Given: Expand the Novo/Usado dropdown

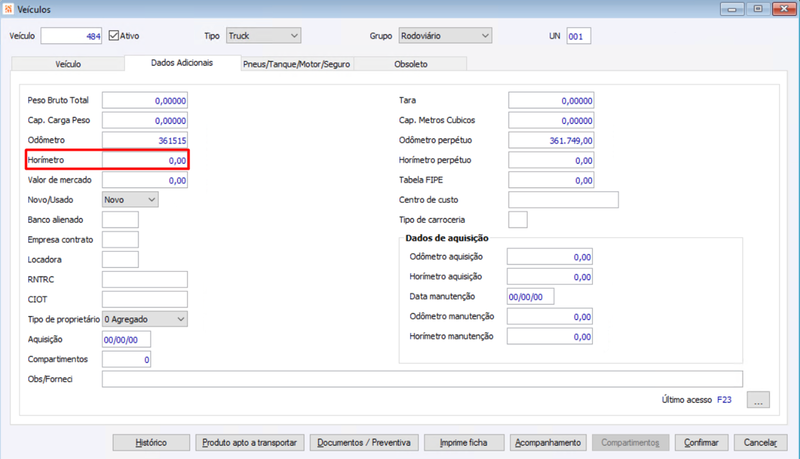Looking at the screenshot, I should click(x=130, y=200).
